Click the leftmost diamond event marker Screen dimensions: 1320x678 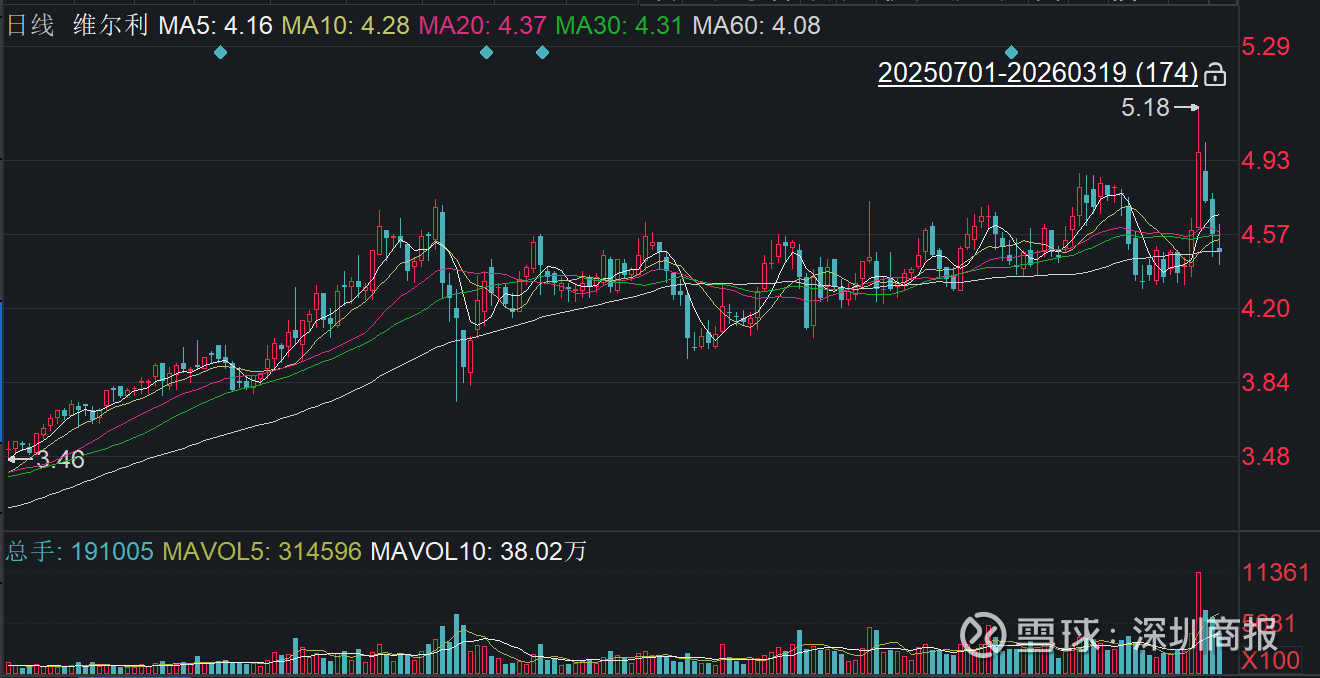click(221, 52)
